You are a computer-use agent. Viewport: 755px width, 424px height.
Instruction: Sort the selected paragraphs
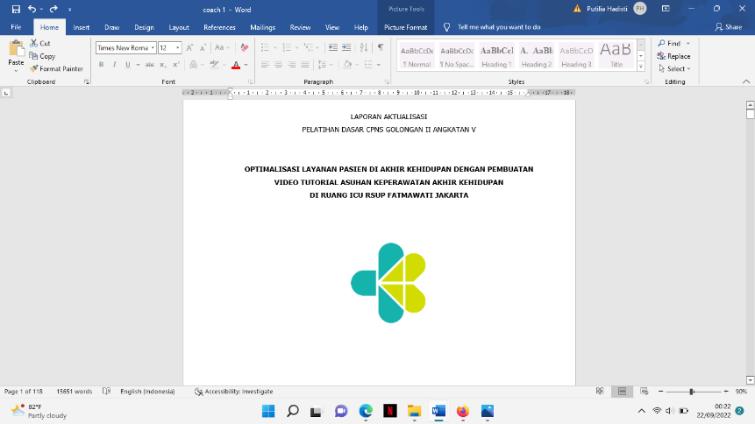point(364,47)
